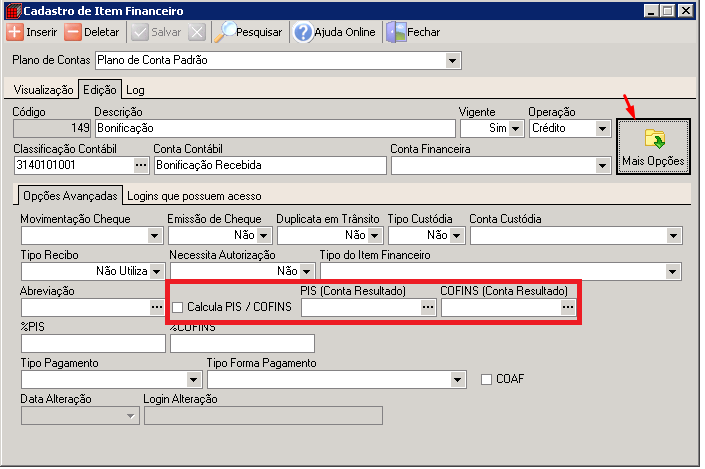Screen dimensions: 705x469
Task: Click the application icon in title bar
Action: click(x=14, y=11)
